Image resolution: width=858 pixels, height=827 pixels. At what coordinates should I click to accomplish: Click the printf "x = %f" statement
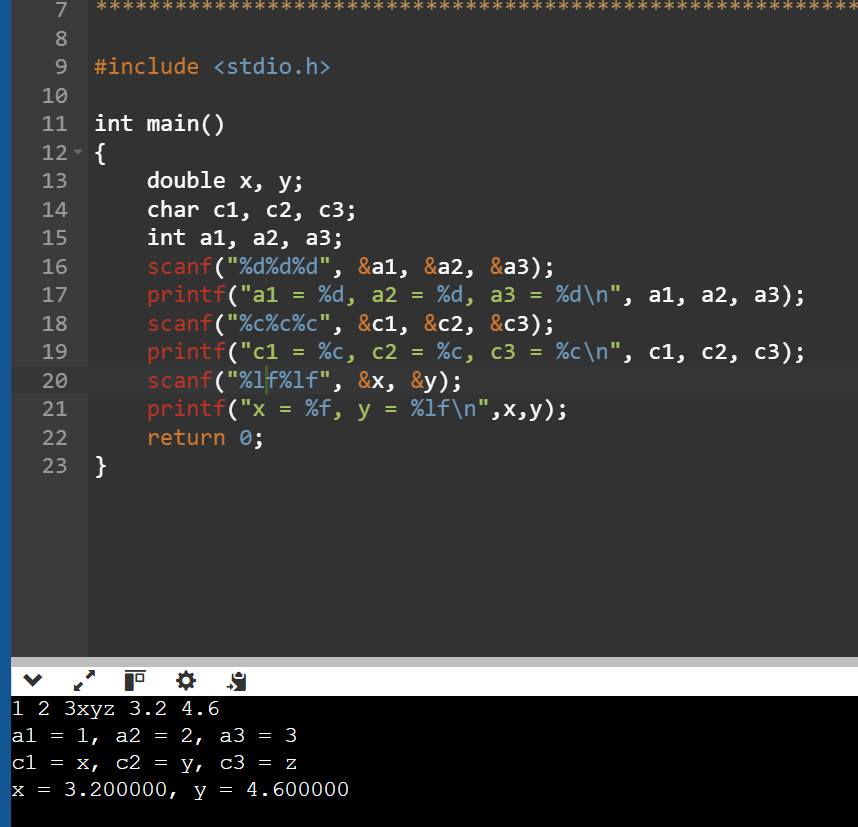pos(357,409)
